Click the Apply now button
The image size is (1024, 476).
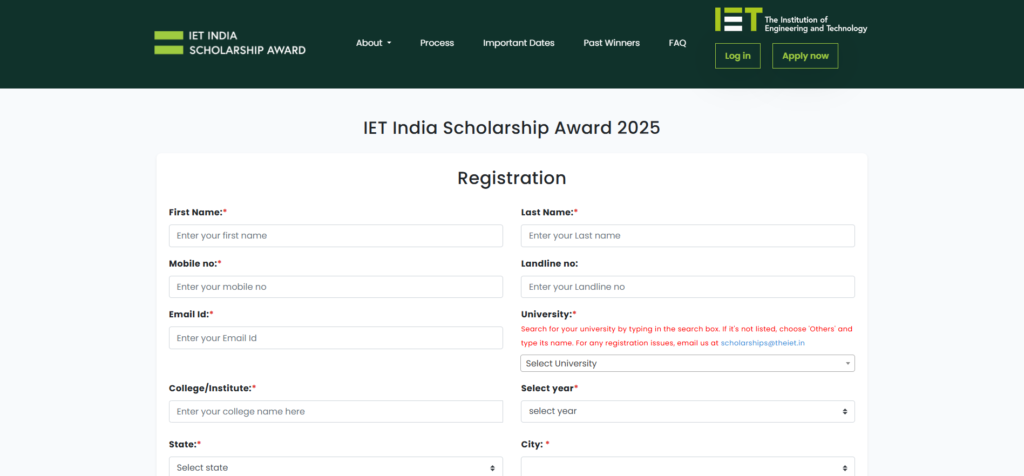(x=805, y=56)
